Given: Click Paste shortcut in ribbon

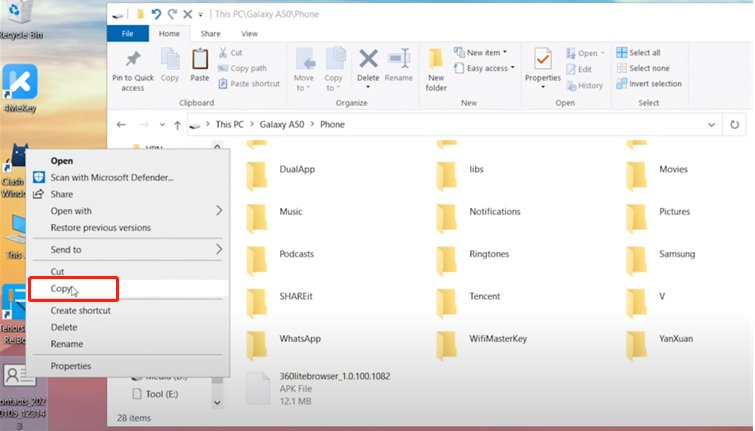Looking at the screenshot, I should [249, 84].
